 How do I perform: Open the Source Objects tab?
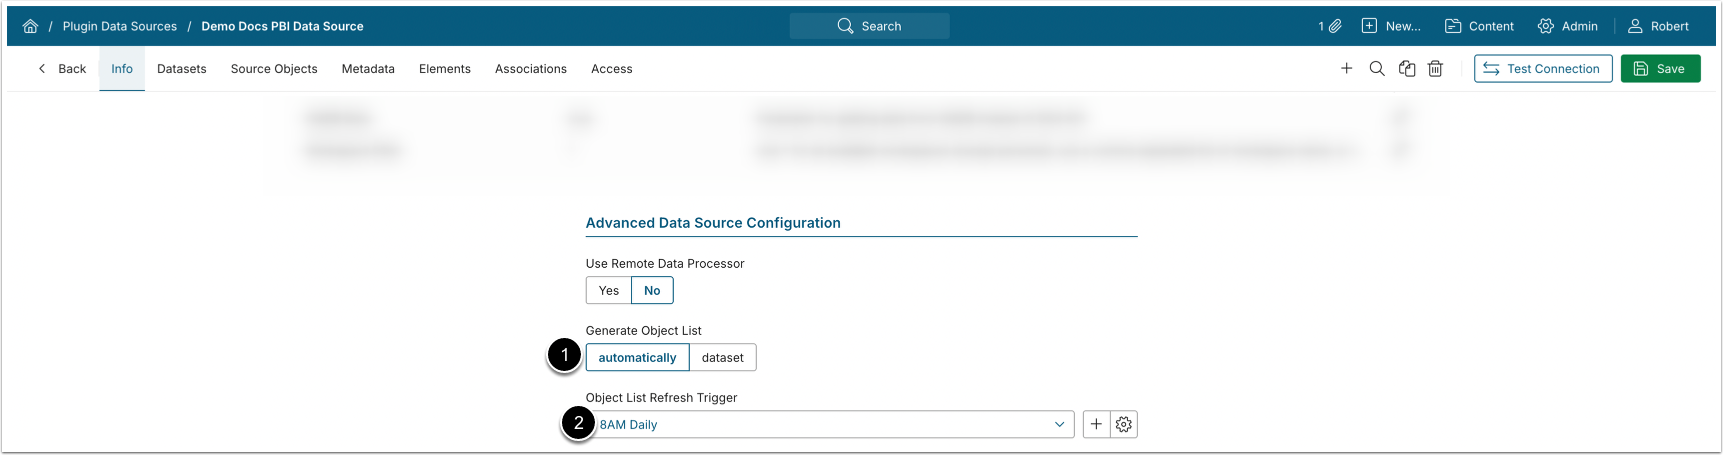(x=274, y=69)
